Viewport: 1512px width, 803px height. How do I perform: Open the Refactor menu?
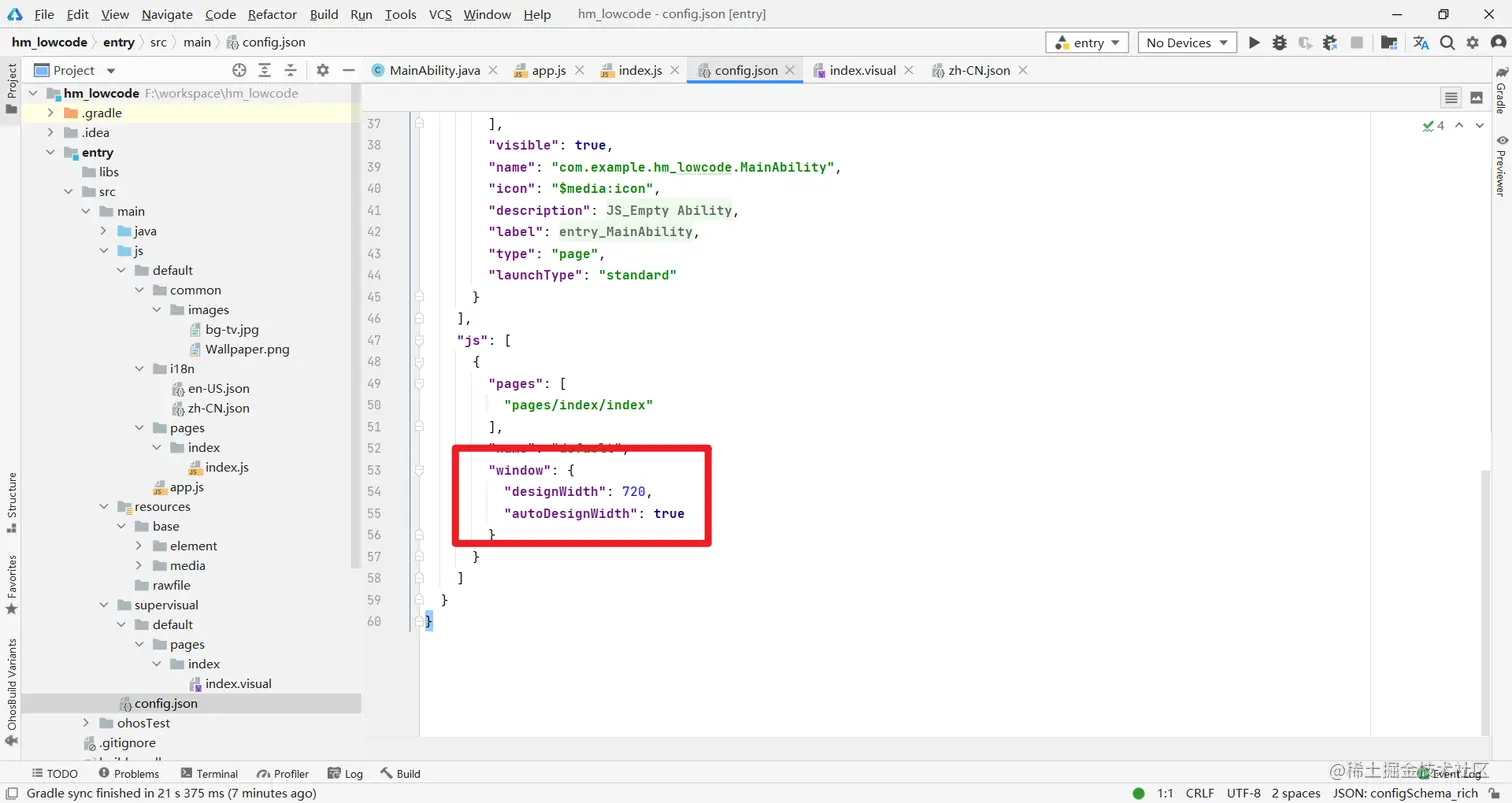coord(272,14)
